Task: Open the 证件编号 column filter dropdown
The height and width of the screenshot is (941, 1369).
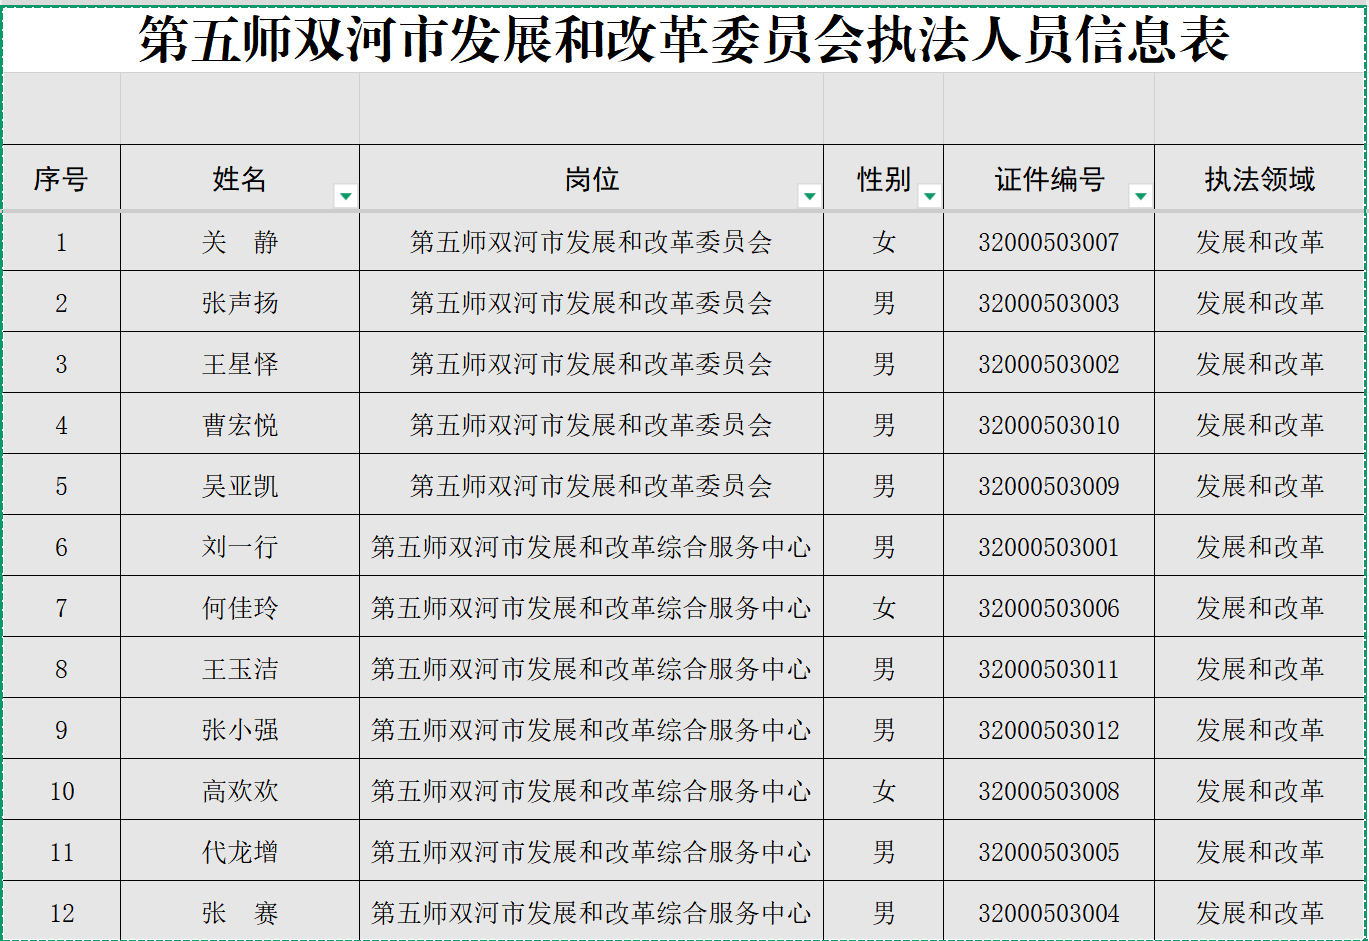Action: 1141,196
